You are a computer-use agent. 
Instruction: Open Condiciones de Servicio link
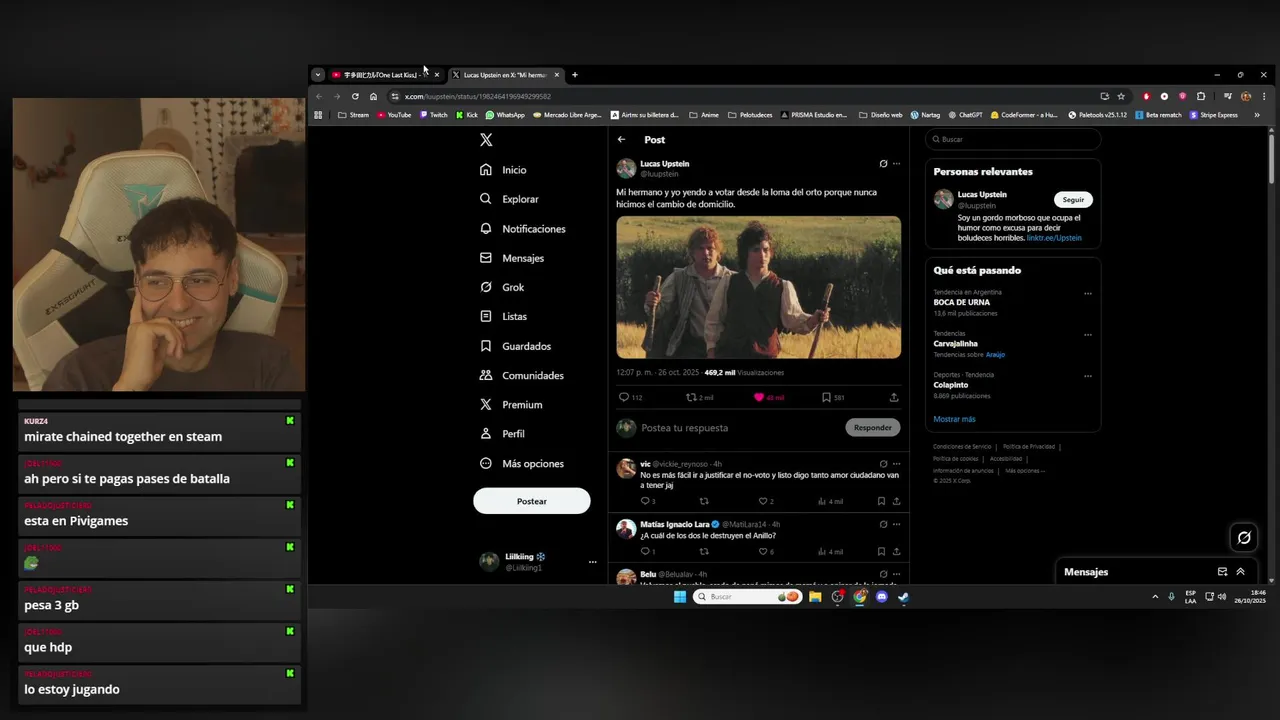click(962, 447)
